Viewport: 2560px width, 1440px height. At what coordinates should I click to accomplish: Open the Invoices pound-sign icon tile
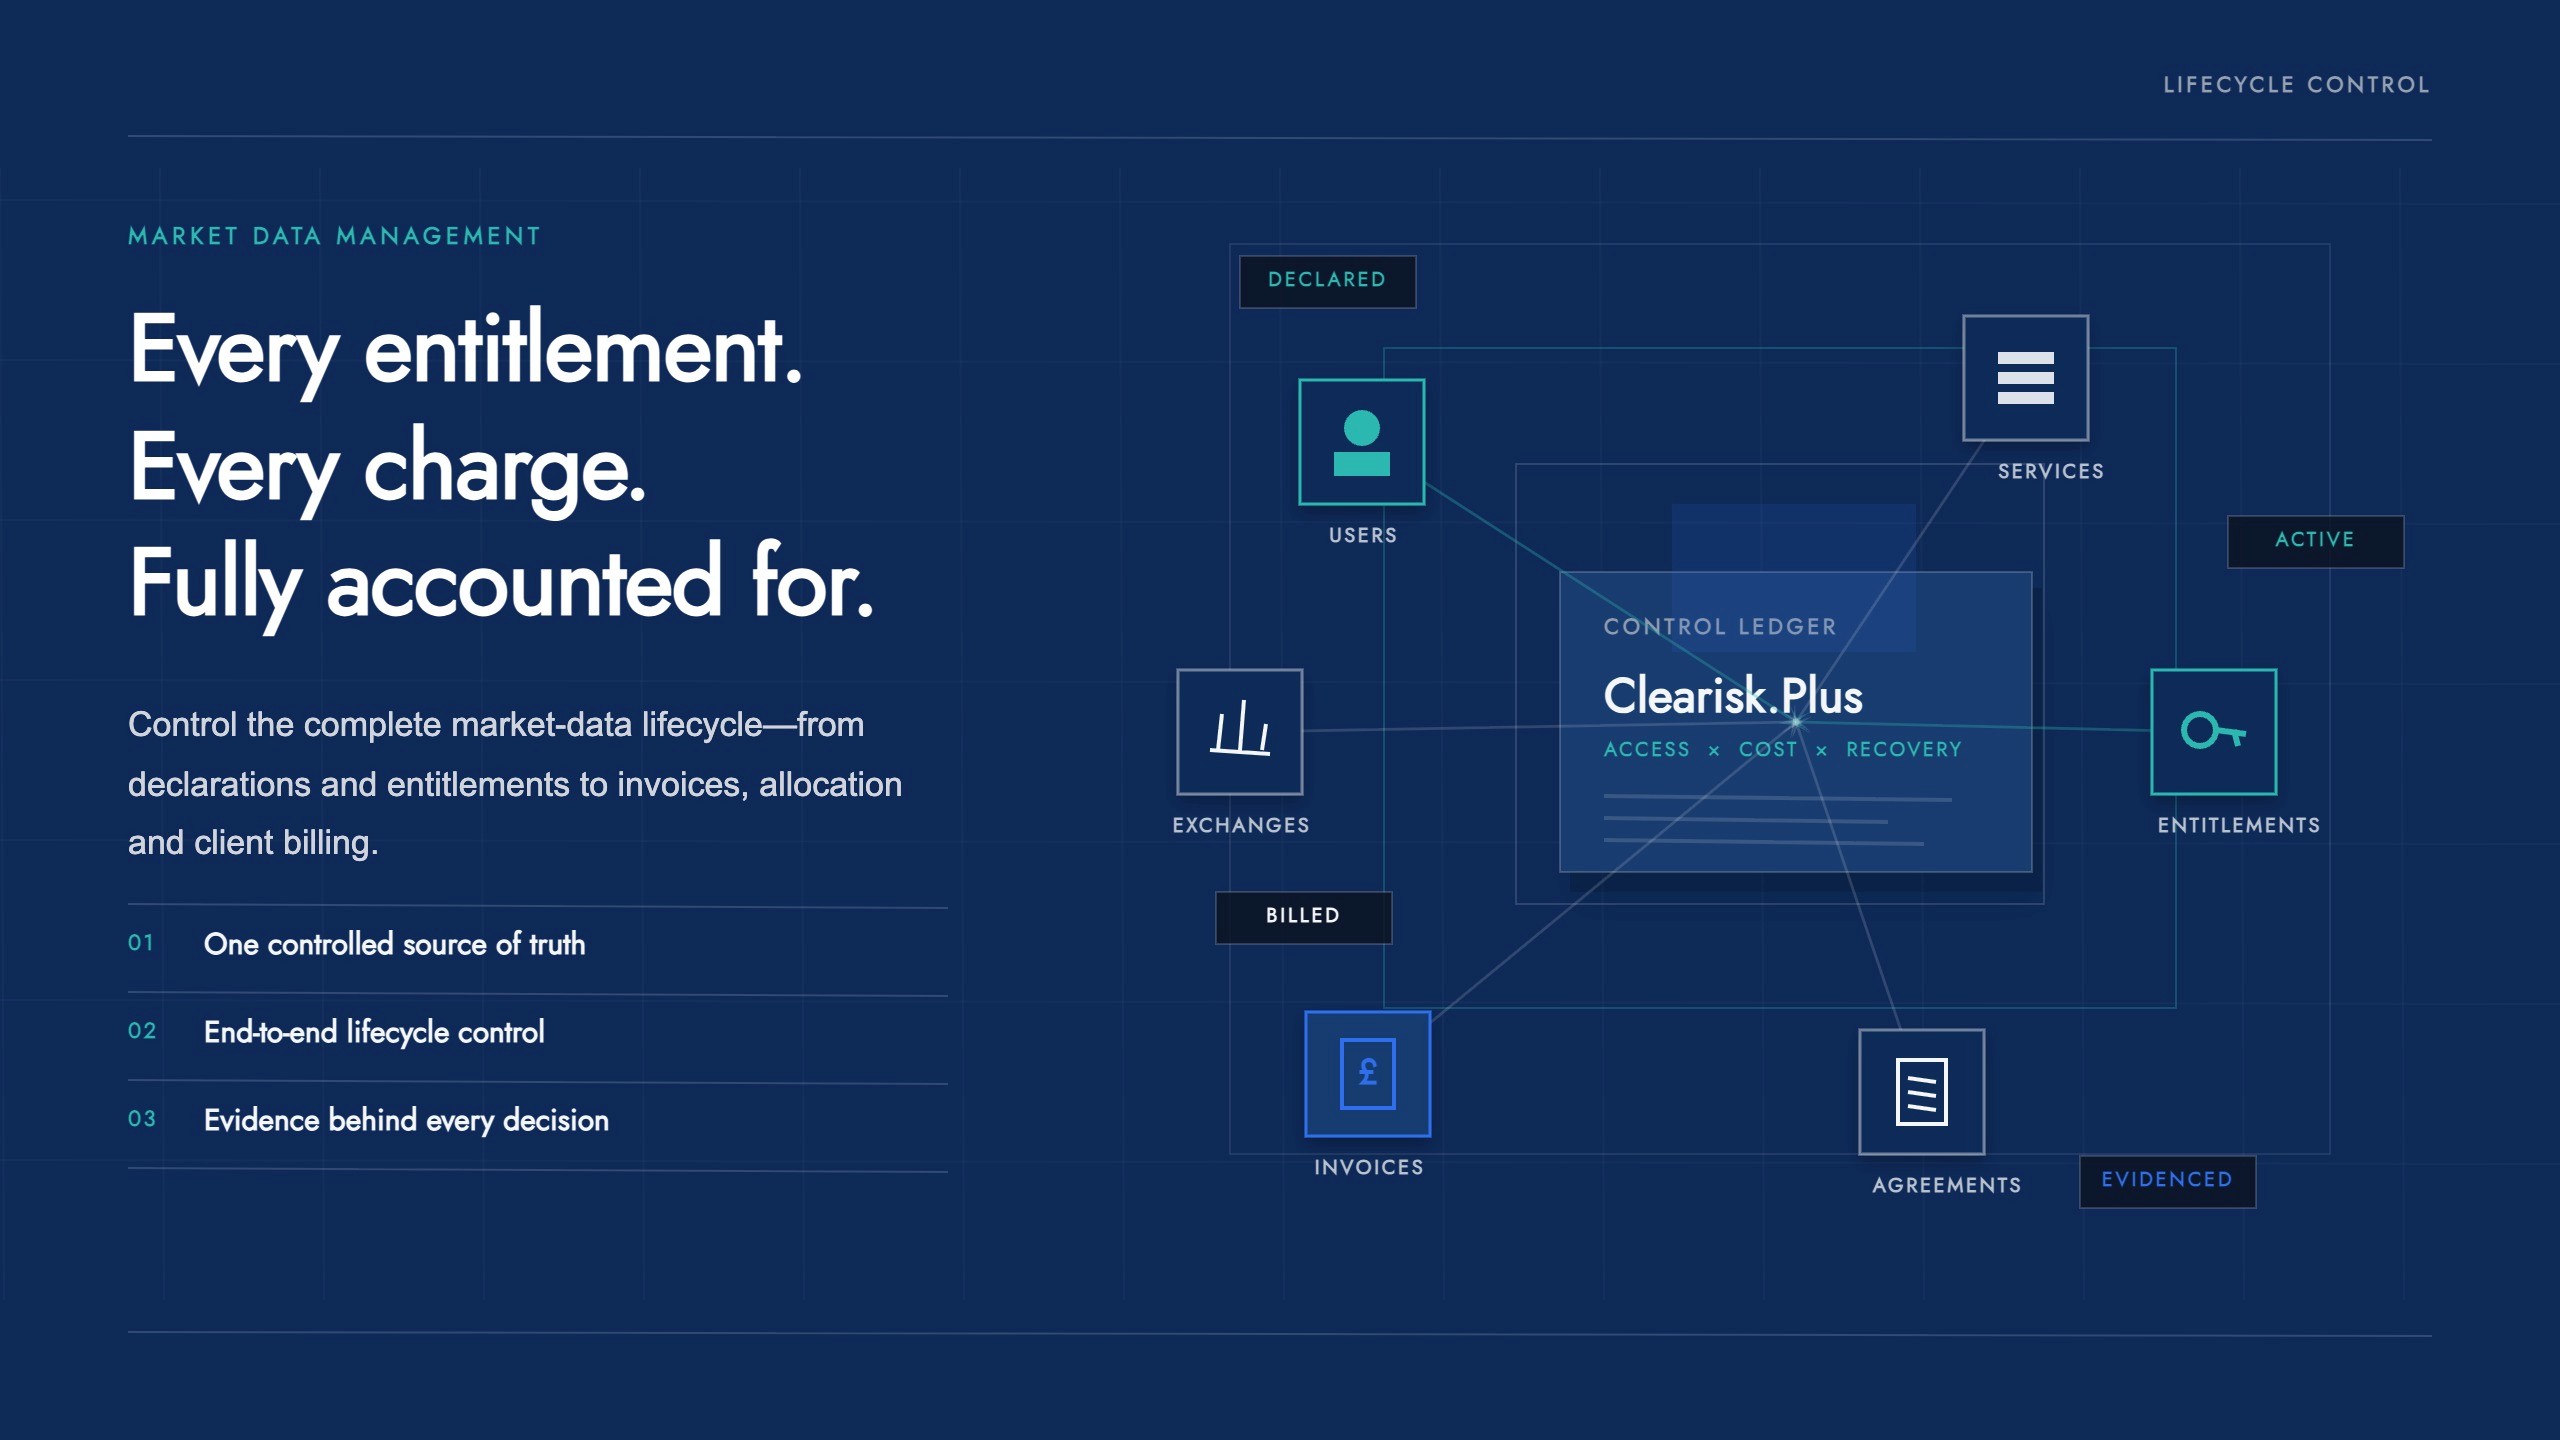click(x=1367, y=1074)
